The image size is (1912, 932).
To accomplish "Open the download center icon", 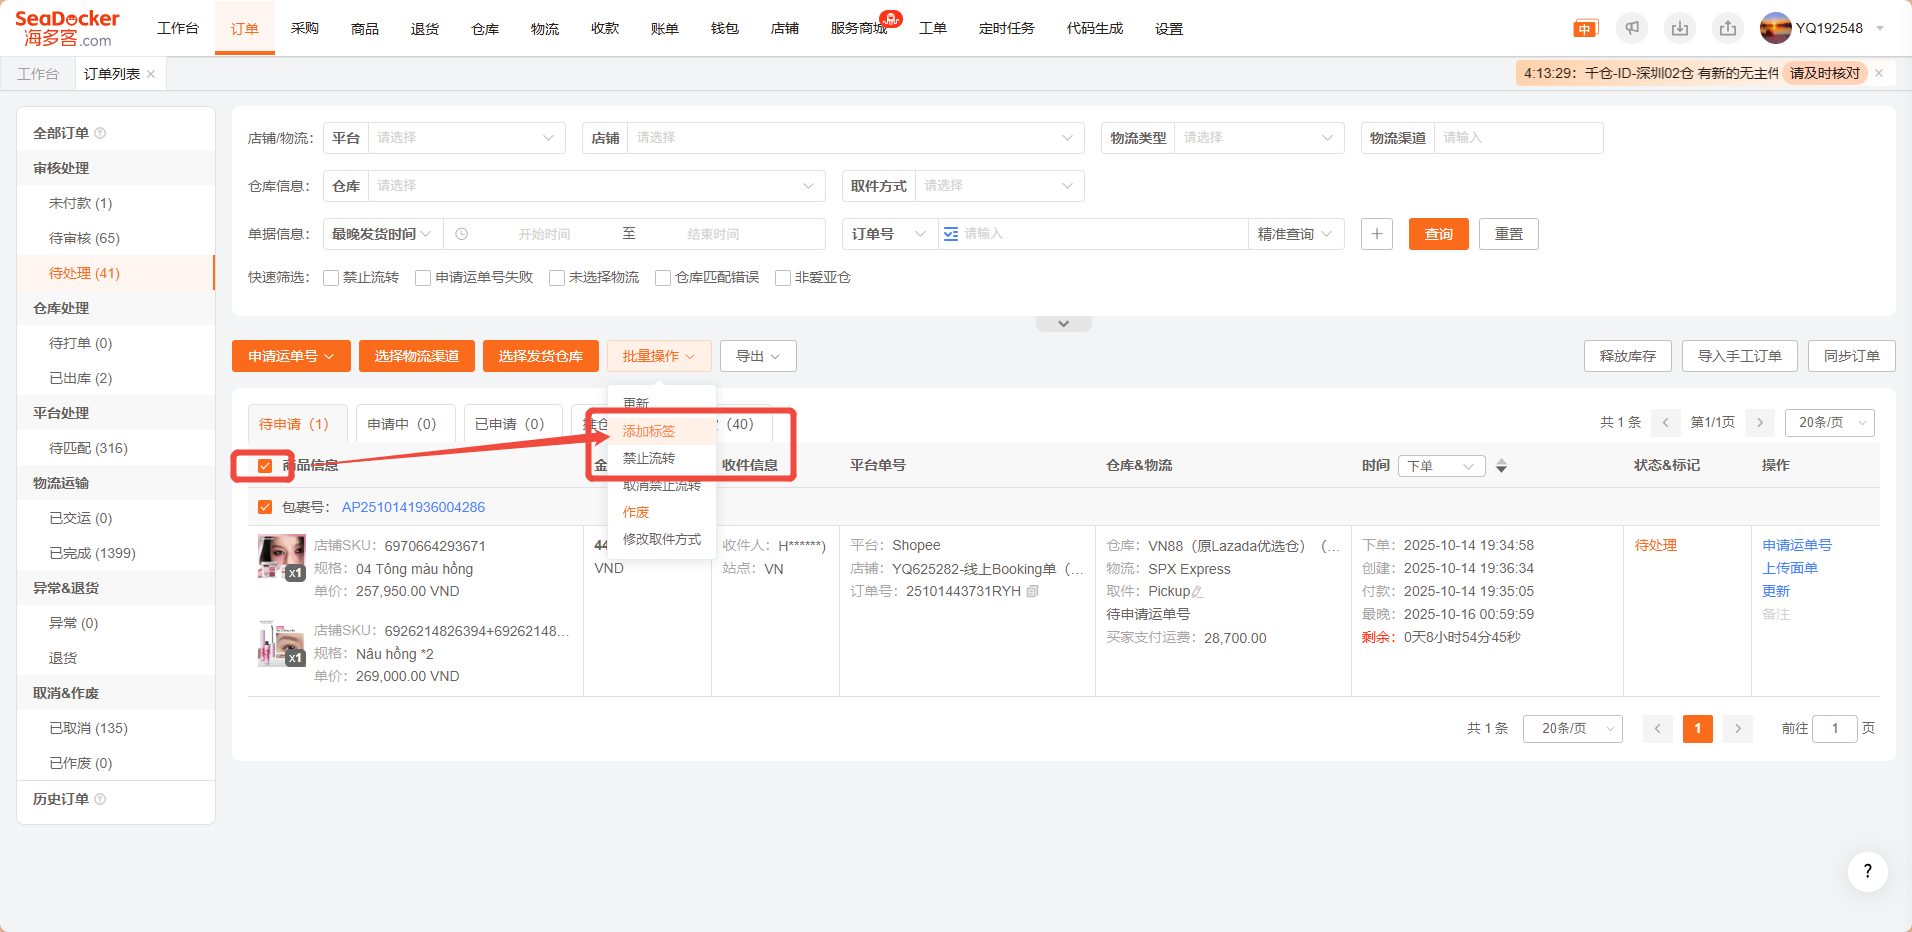I will tap(1680, 28).
